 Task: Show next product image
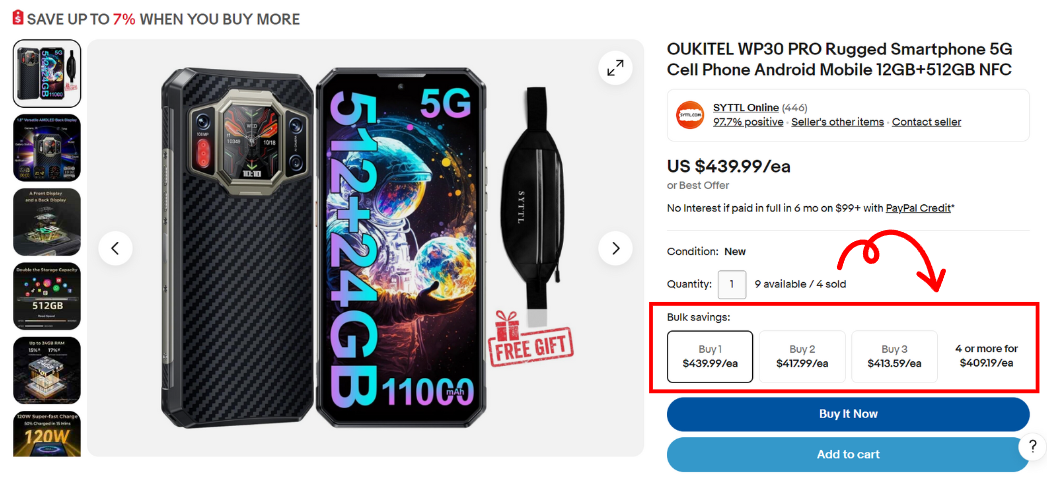[x=615, y=248]
